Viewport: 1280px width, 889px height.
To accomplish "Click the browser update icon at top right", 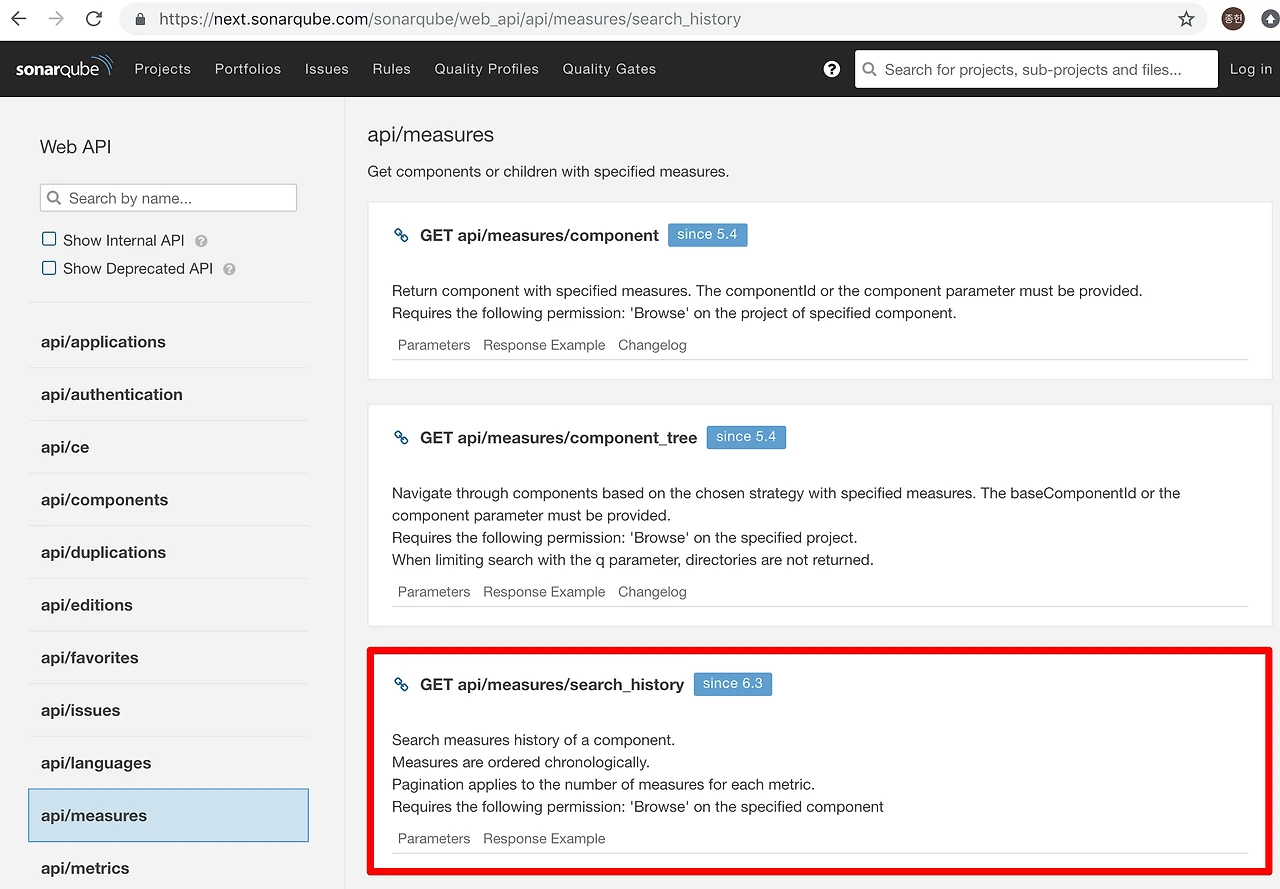I will tap(1270, 19).
